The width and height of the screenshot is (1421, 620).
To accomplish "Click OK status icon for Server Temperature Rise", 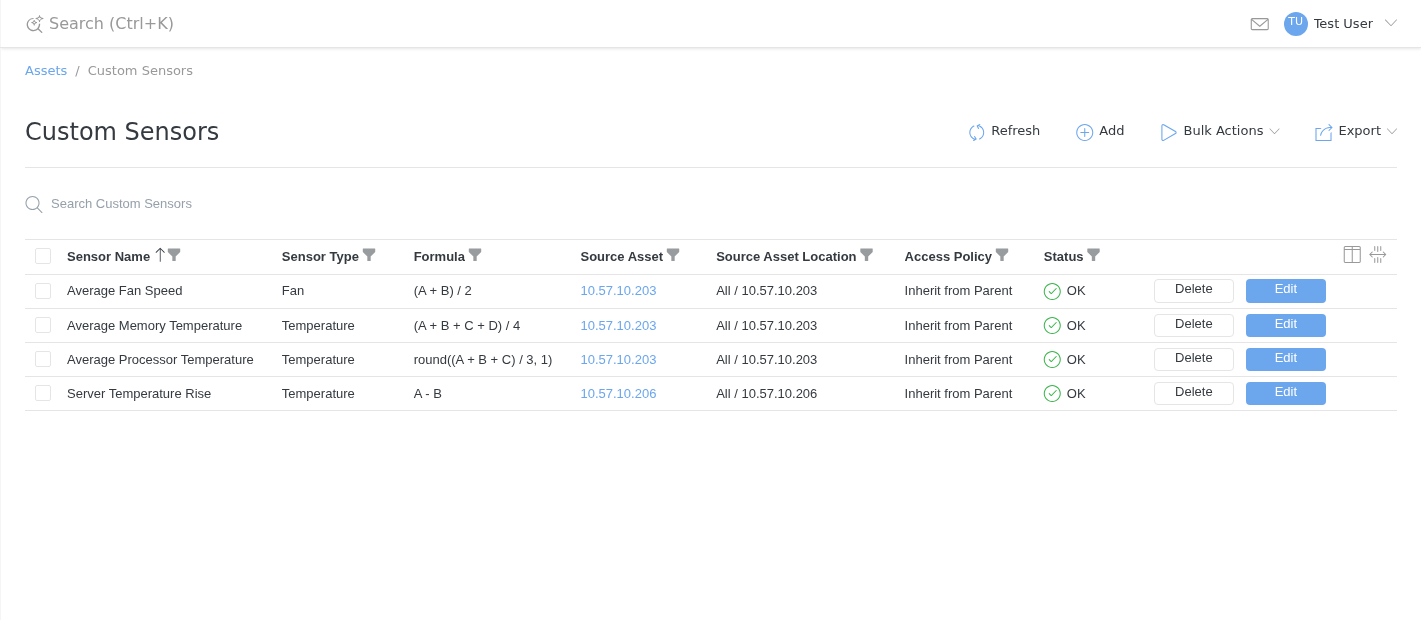I will tap(1052, 394).
